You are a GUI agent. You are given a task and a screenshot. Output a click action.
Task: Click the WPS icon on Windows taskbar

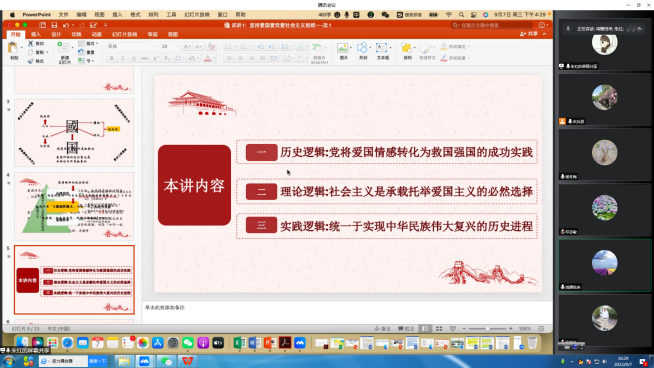click(188, 361)
